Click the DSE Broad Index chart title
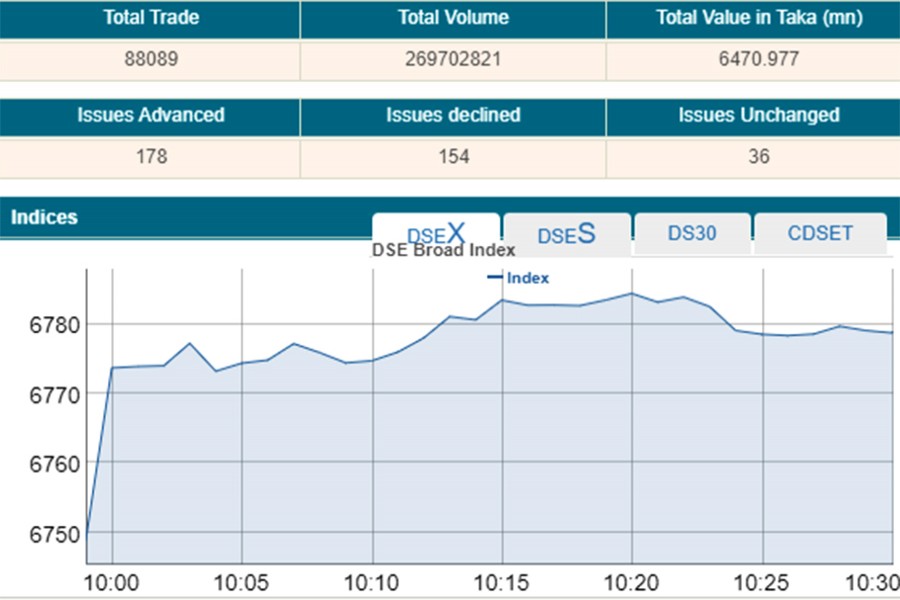Screen dimensions: 900x600 pyautogui.click(x=444, y=250)
